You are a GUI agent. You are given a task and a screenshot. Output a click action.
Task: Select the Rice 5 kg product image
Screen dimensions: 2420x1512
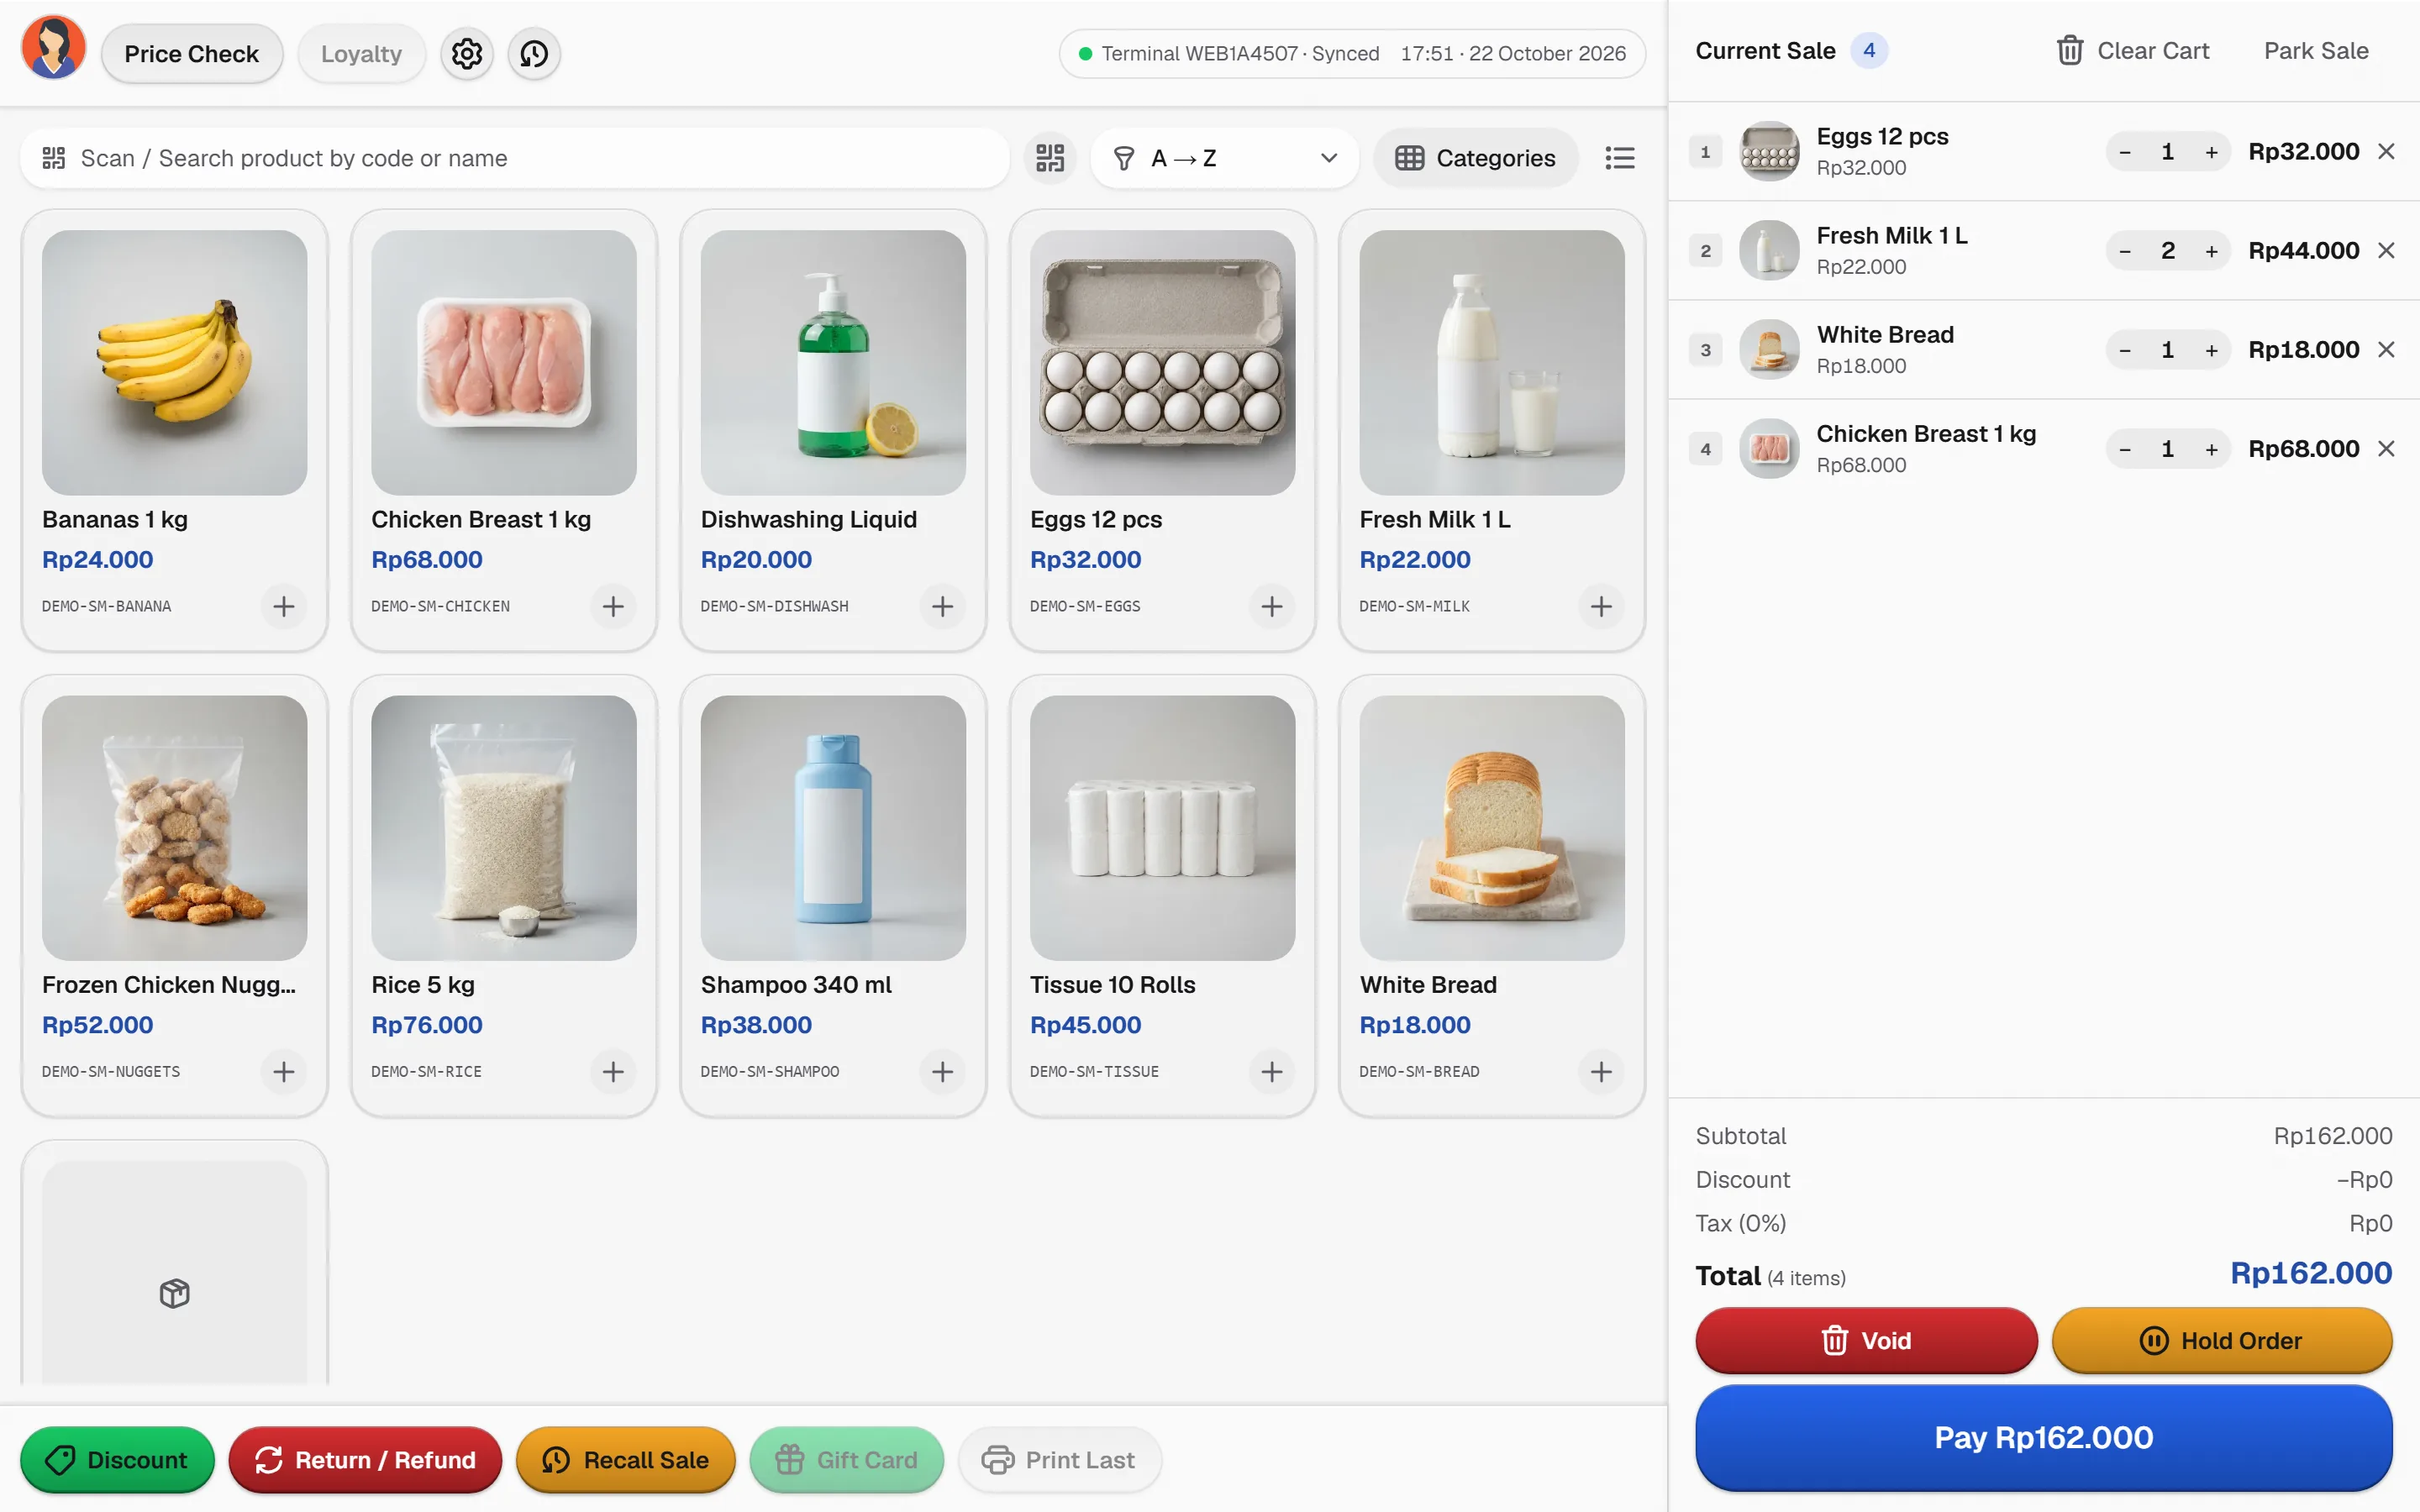(504, 828)
